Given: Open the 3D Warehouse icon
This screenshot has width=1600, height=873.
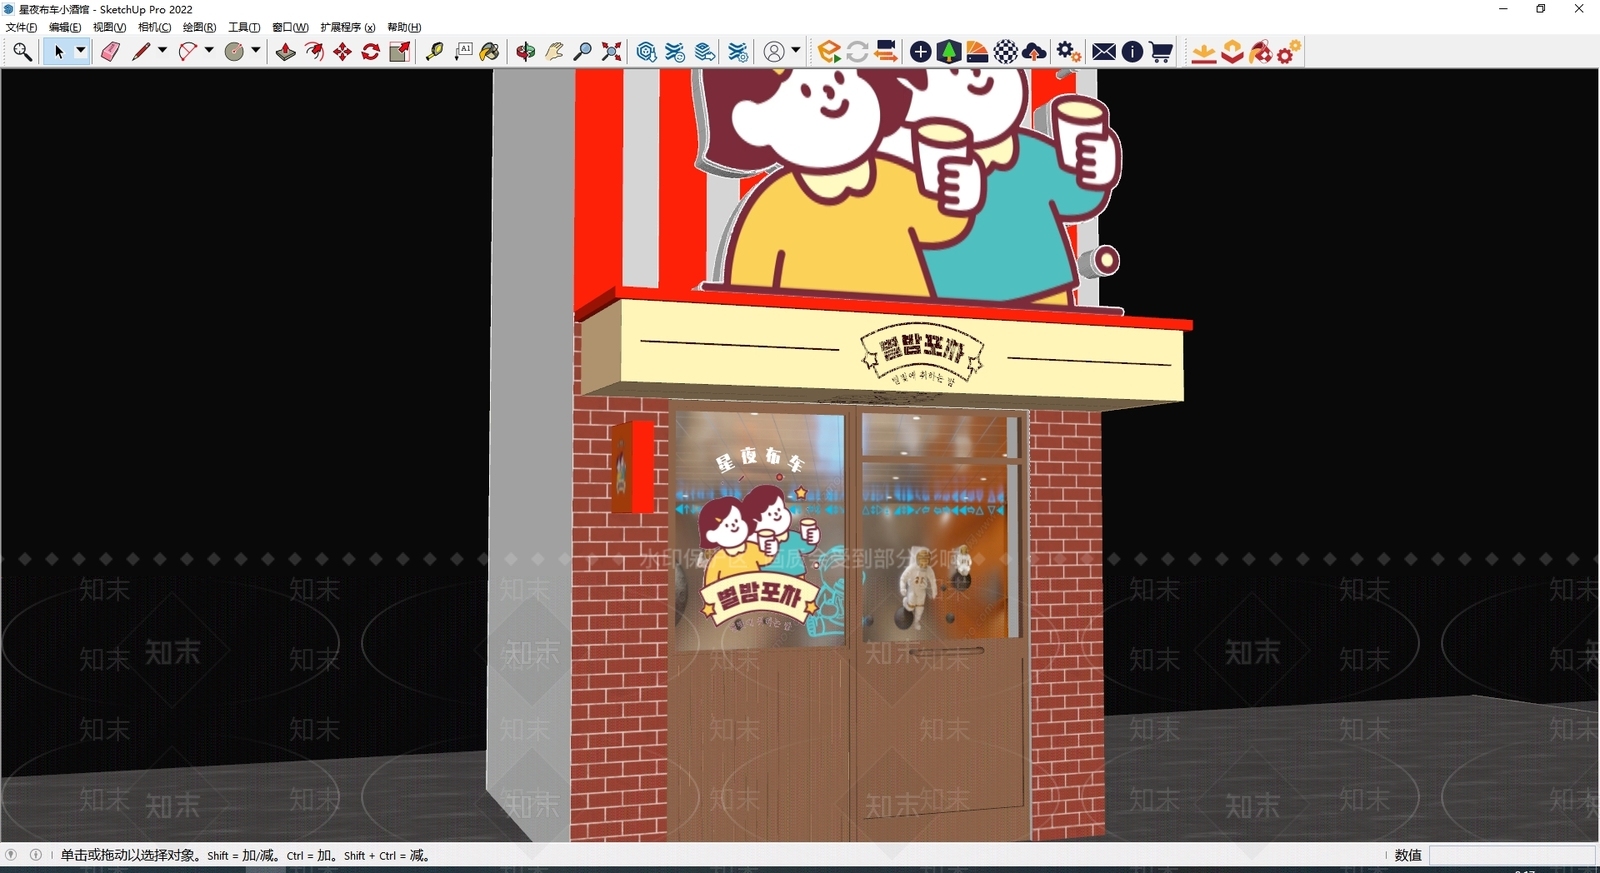Looking at the screenshot, I should pyautogui.click(x=647, y=52).
